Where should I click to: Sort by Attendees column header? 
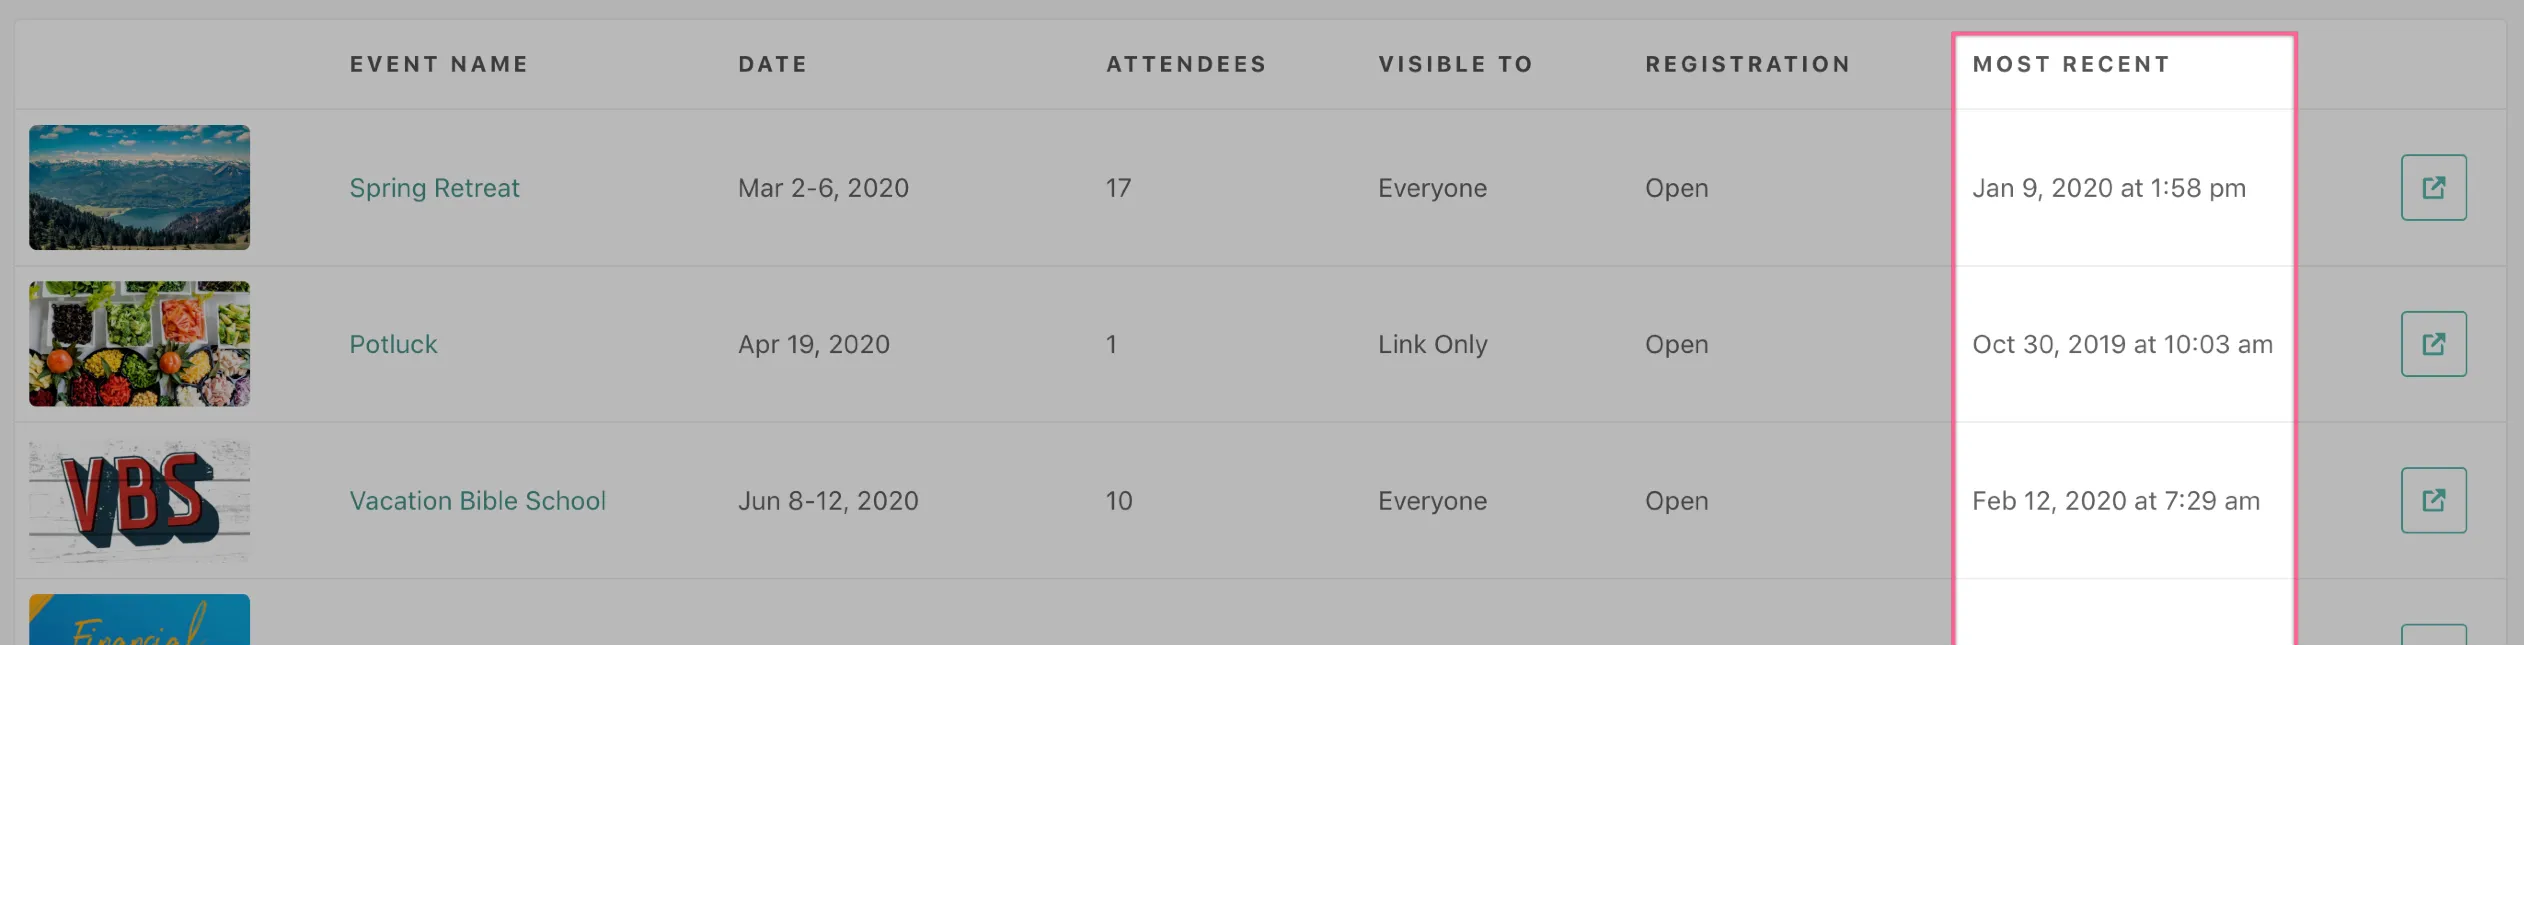(x=1186, y=64)
